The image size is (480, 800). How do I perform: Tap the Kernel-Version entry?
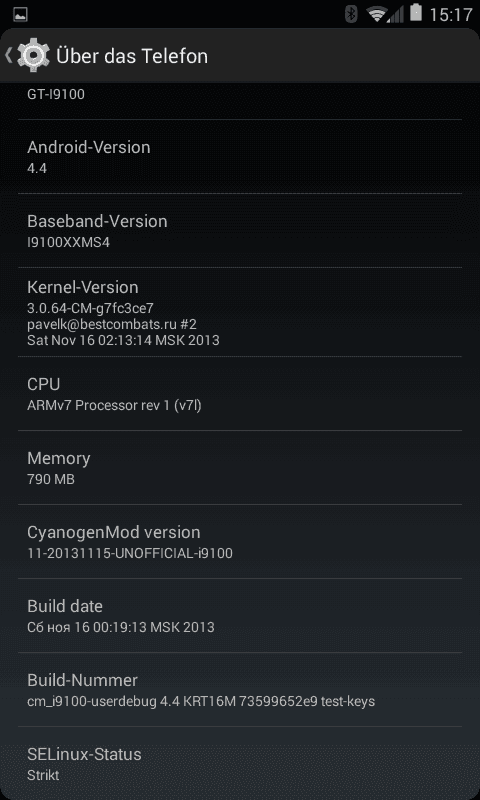pos(240,312)
